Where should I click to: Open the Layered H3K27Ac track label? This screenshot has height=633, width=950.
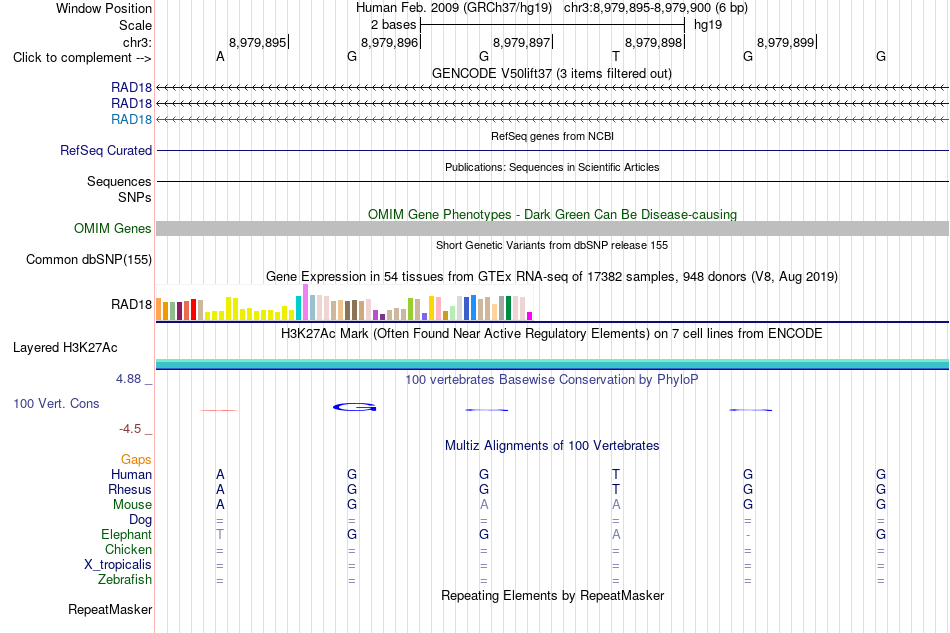coord(65,348)
